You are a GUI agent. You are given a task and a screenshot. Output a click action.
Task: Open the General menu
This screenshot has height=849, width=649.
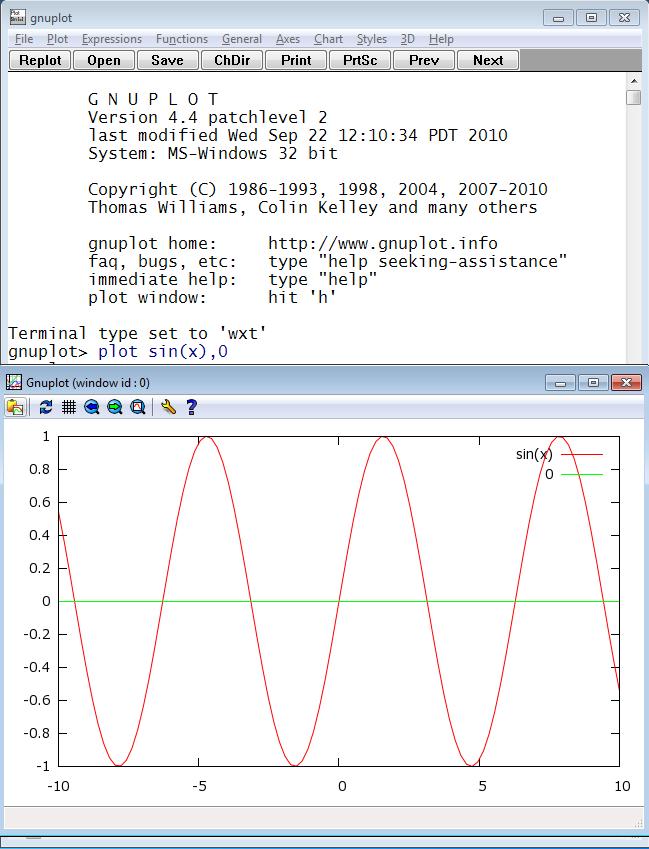click(242, 39)
